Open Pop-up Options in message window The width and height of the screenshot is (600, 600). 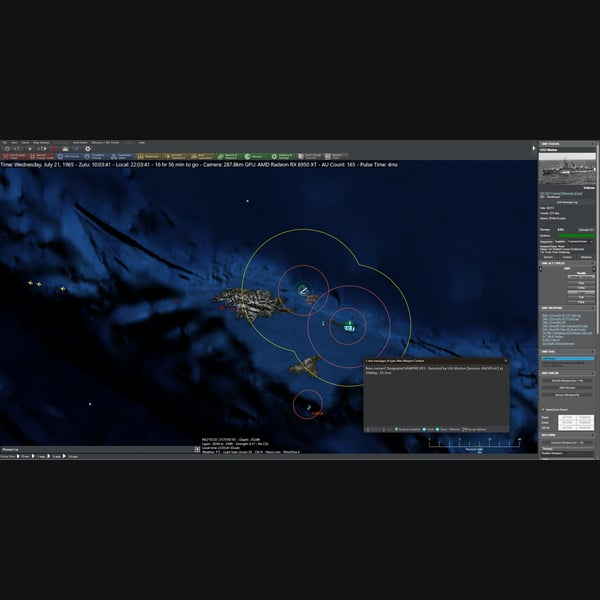click(x=474, y=429)
